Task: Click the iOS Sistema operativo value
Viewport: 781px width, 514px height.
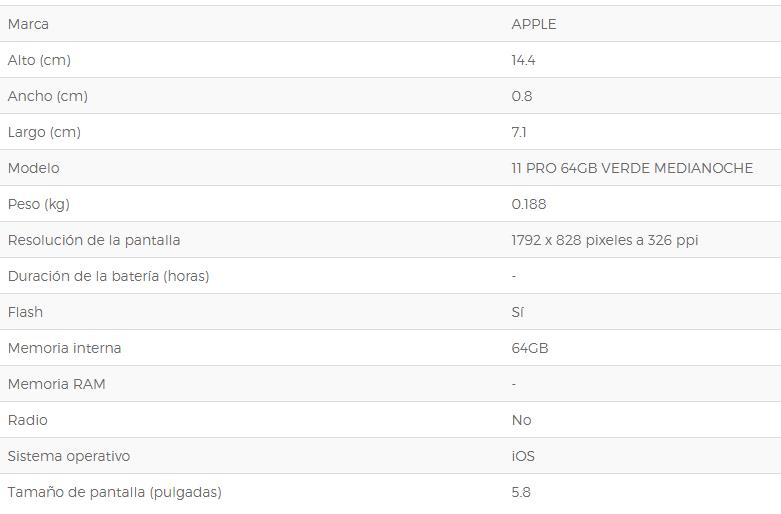Action: 522,456
